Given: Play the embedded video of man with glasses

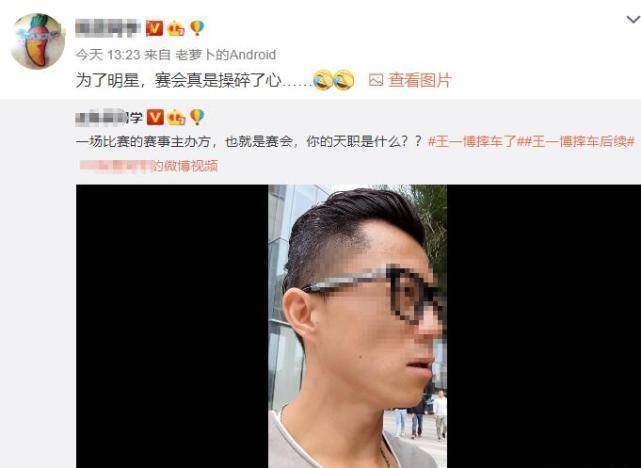Looking at the screenshot, I should 359,326.
